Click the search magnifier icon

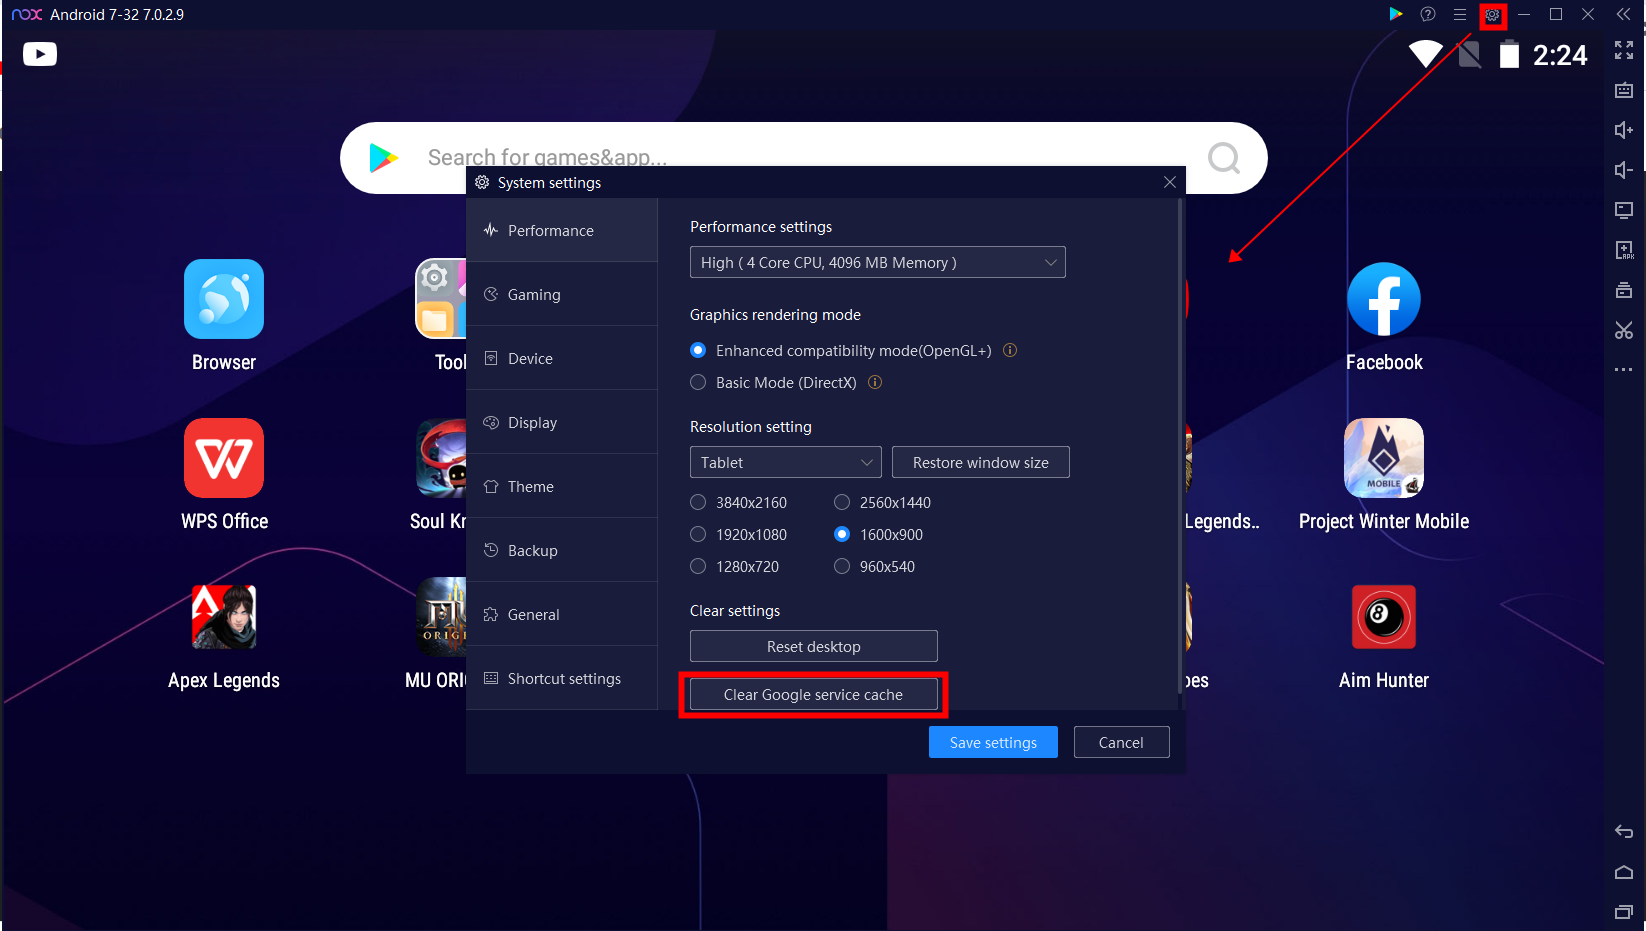point(1224,158)
